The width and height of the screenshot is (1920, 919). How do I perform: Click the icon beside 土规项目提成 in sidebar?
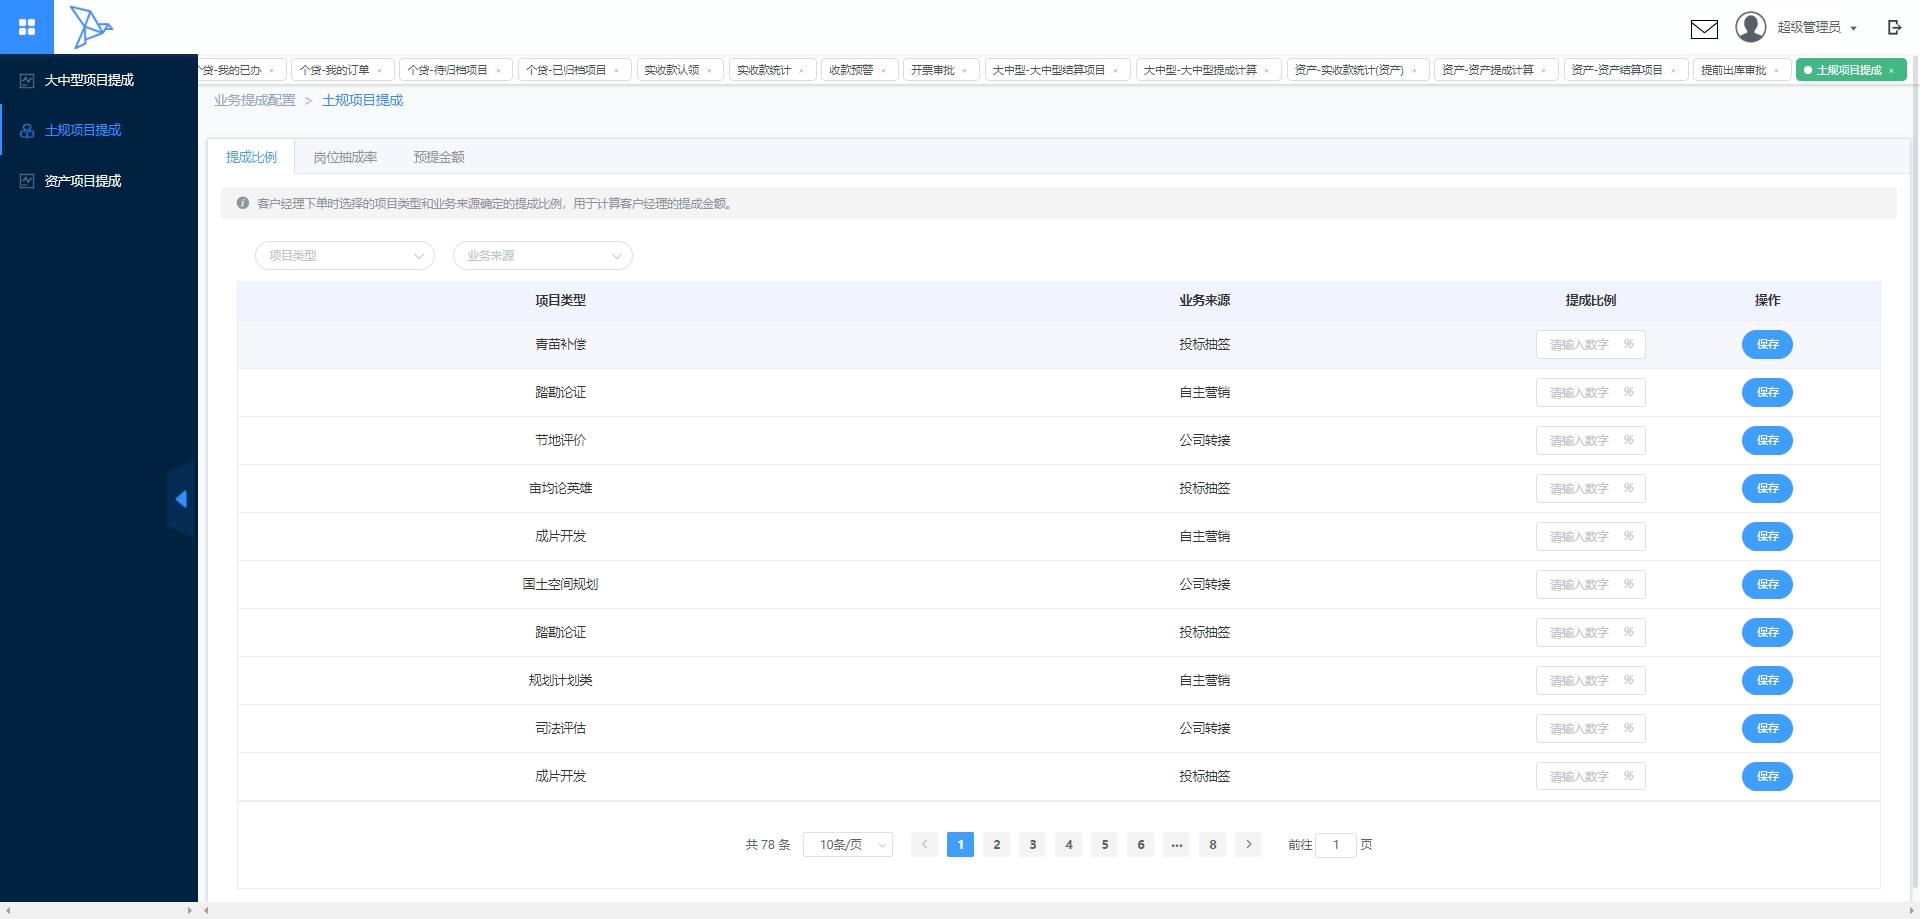click(27, 131)
